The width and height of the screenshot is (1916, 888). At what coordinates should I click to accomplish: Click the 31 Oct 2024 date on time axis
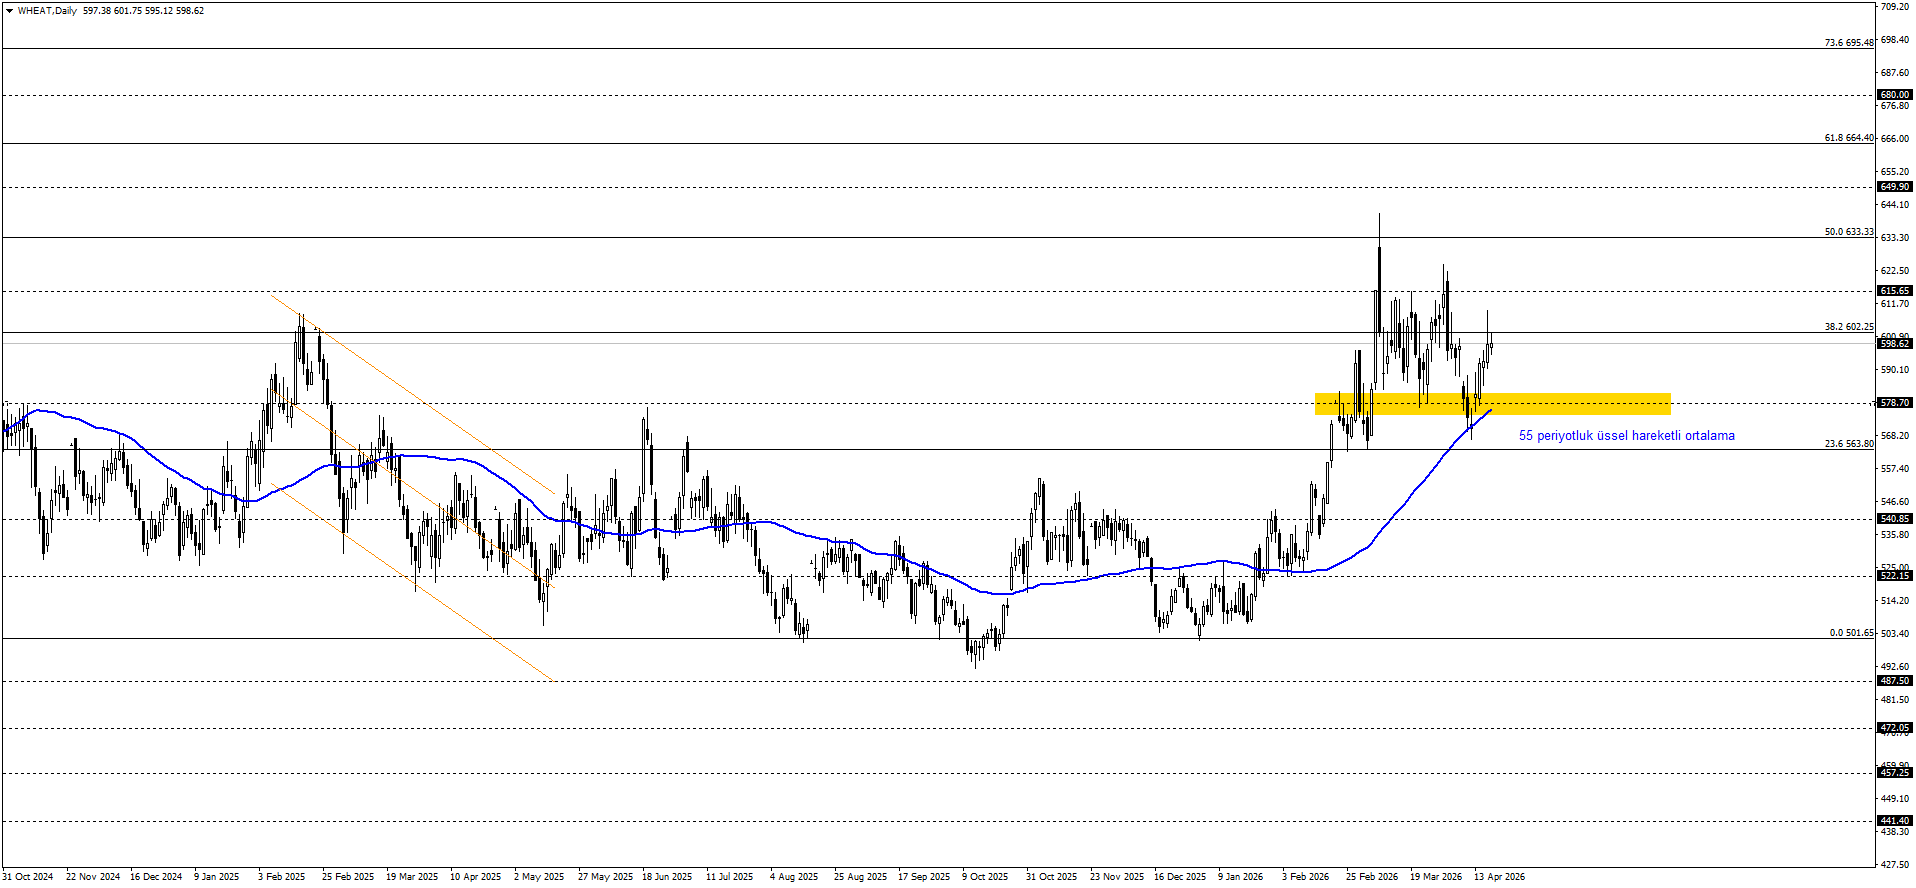28,877
